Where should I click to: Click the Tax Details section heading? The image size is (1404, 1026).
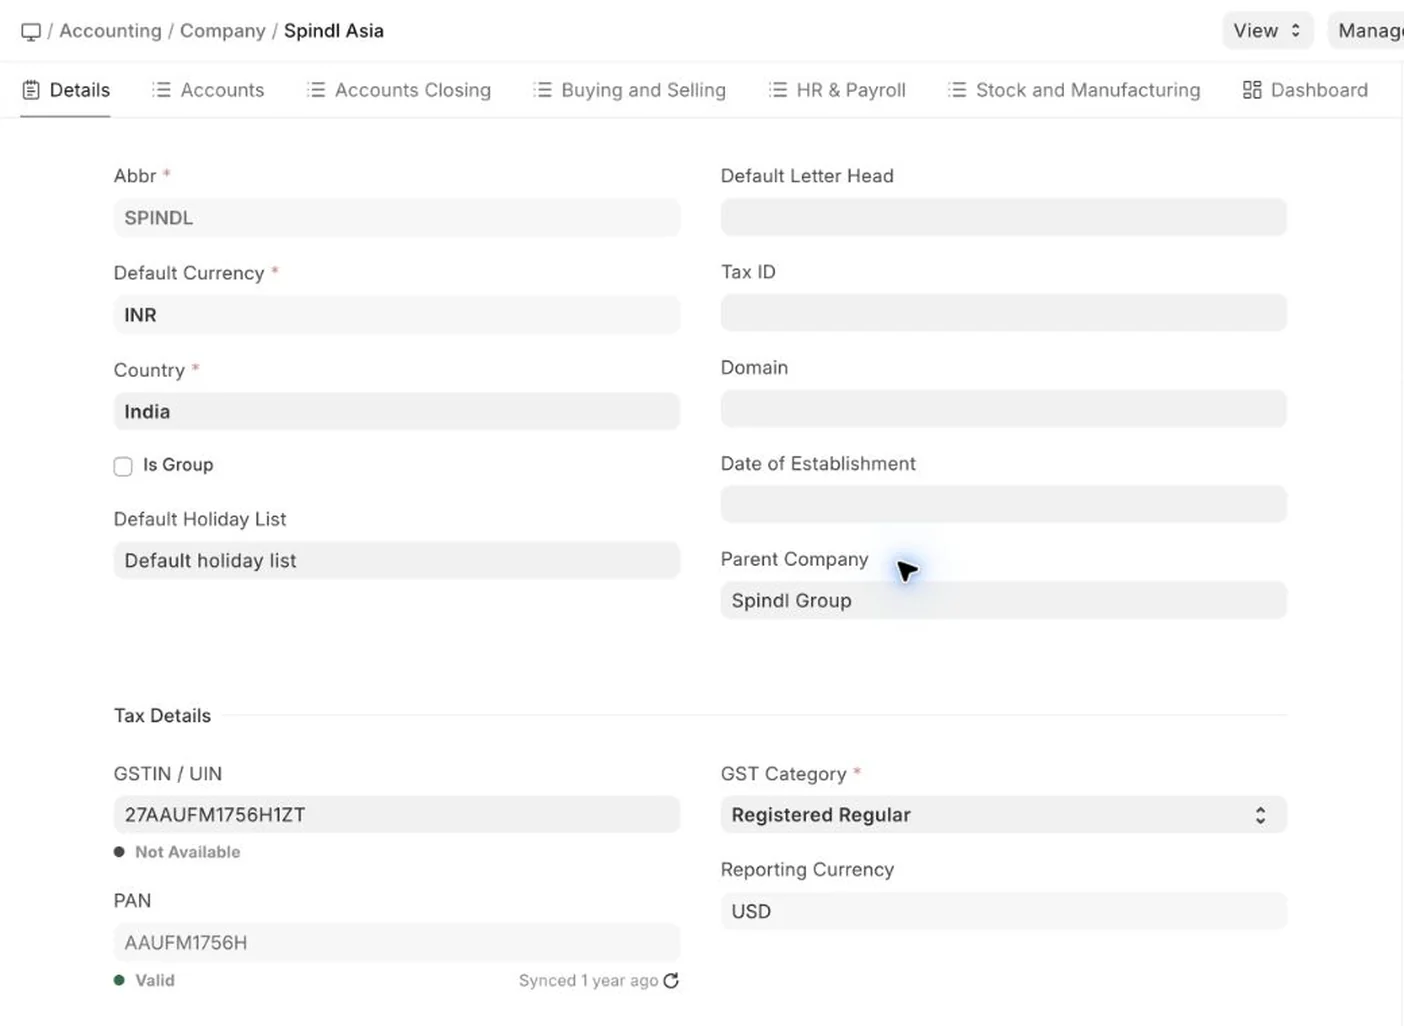coord(162,716)
